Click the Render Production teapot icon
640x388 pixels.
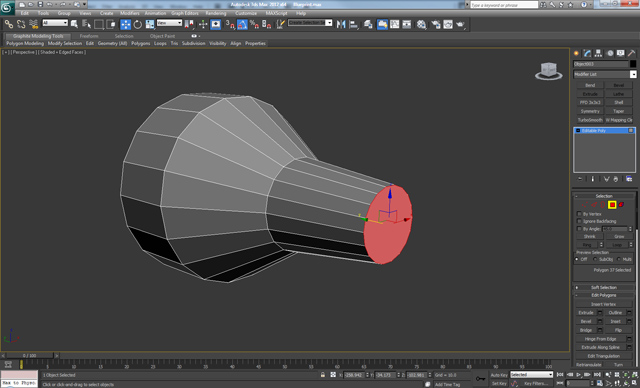[x=460, y=24]
